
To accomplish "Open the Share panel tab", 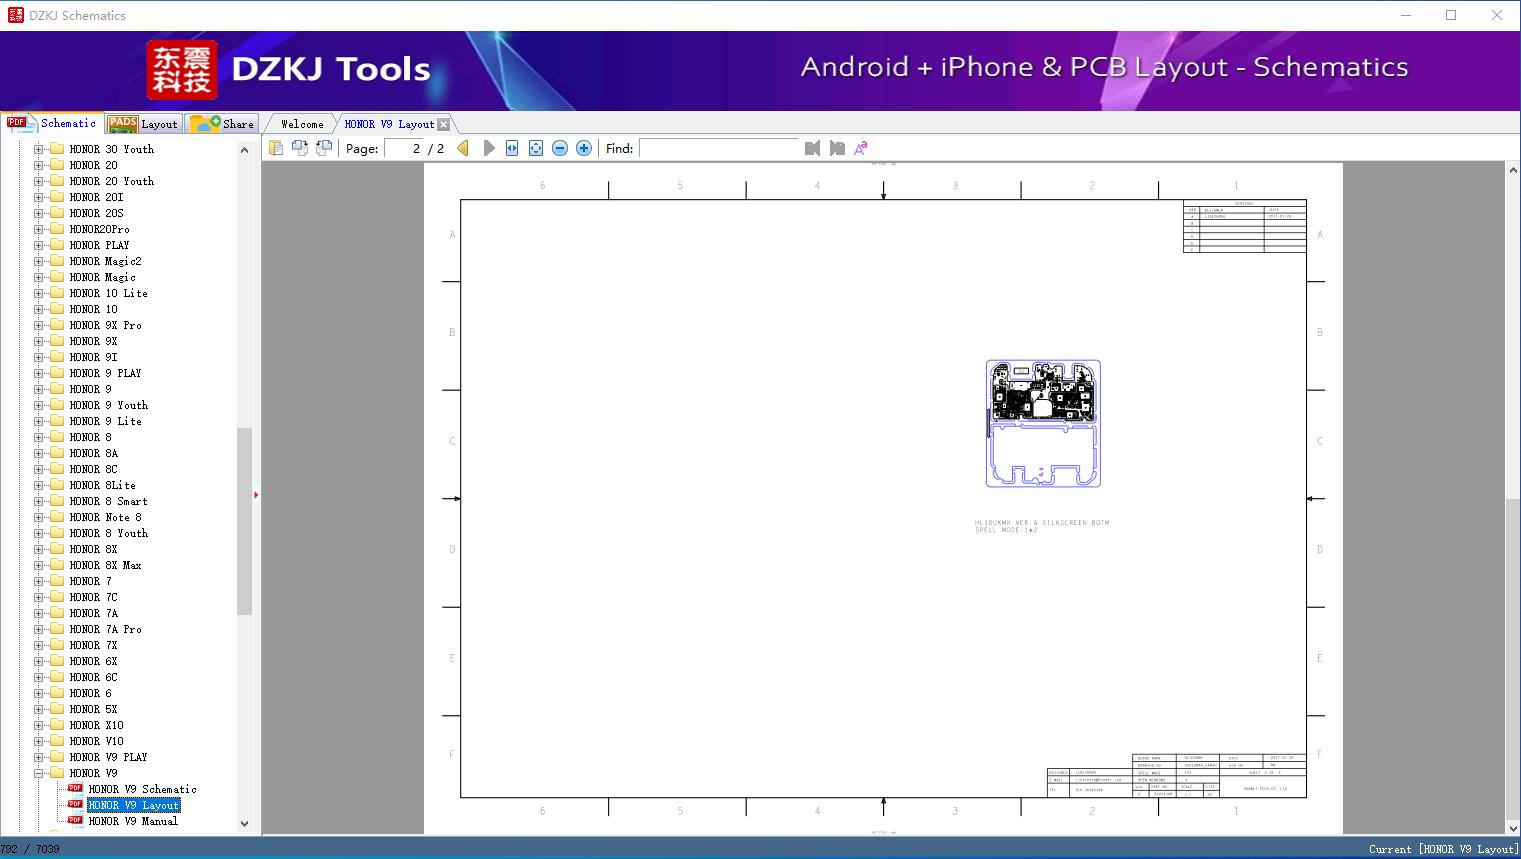I will click(223, 124).
